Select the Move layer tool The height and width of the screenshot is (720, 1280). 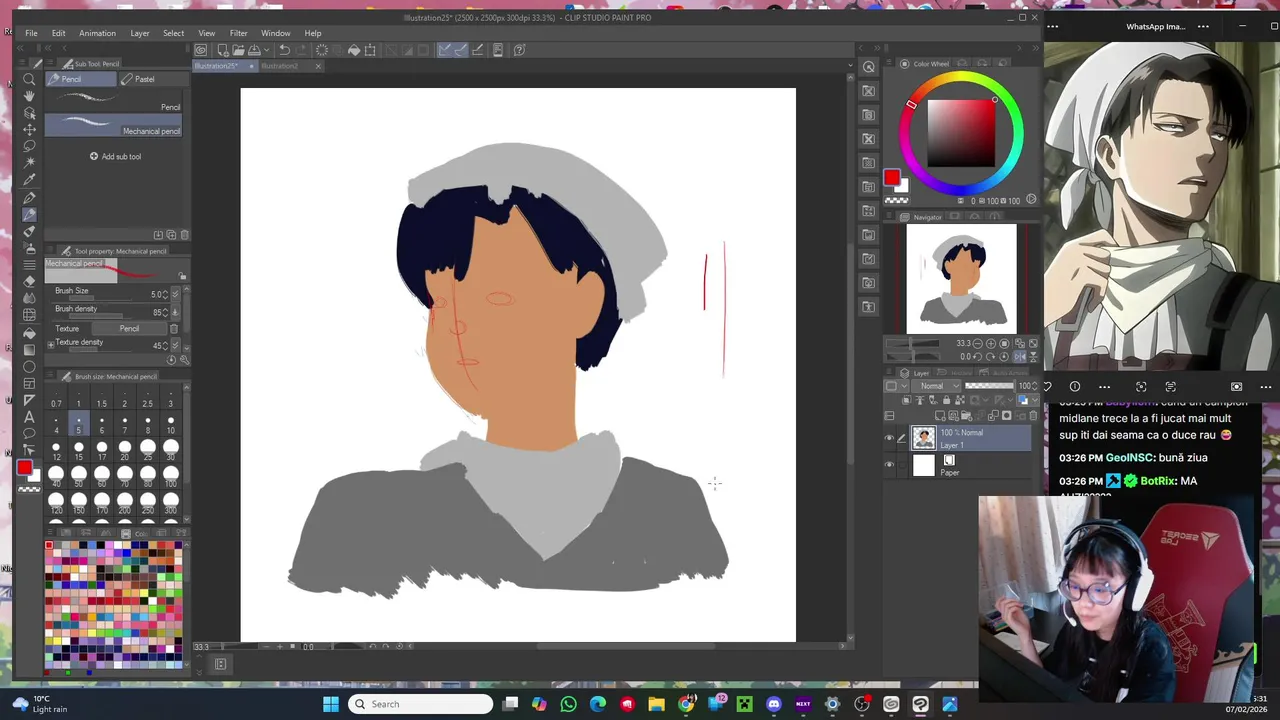[x=29, y=130]
